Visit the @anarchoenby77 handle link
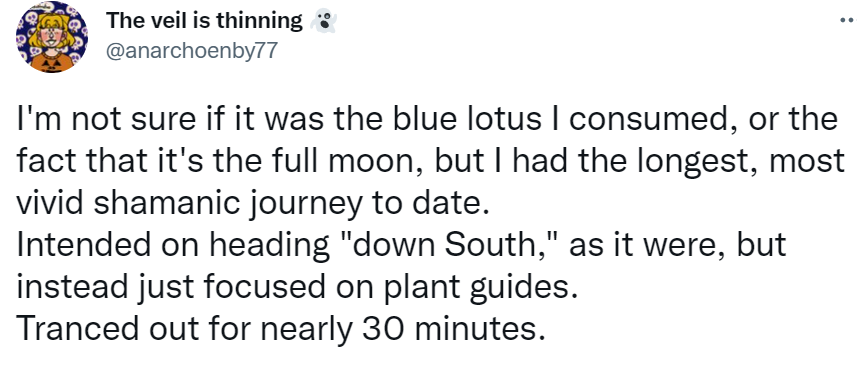This screenshot has width=857, height=372. click(192, 51)
